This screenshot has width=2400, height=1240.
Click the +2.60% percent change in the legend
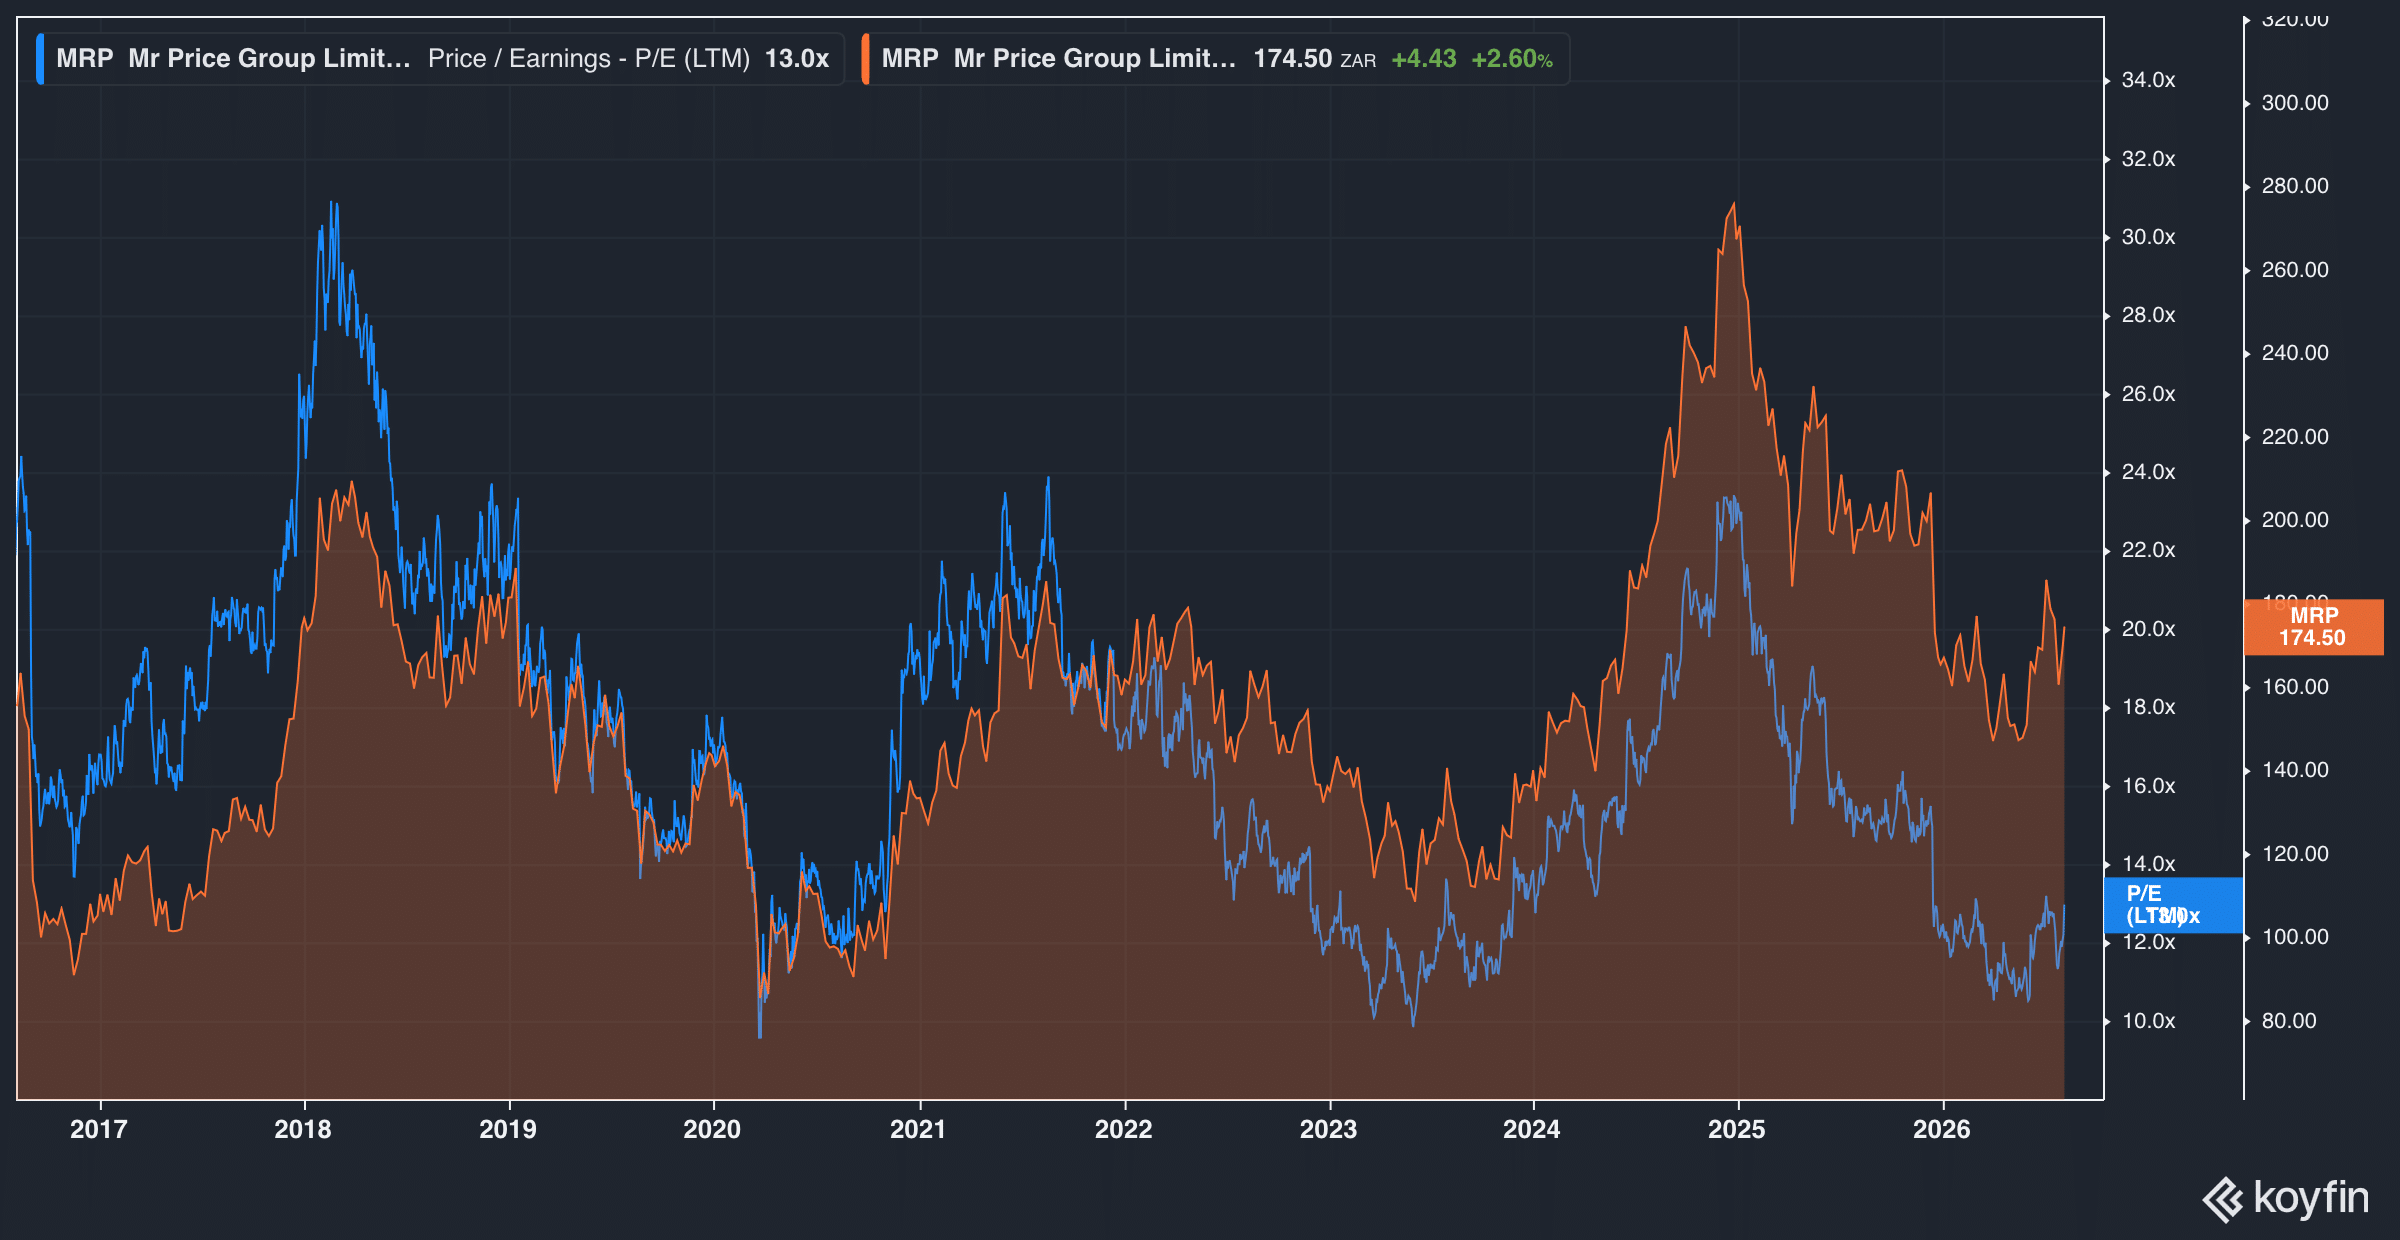[1512, 59]
